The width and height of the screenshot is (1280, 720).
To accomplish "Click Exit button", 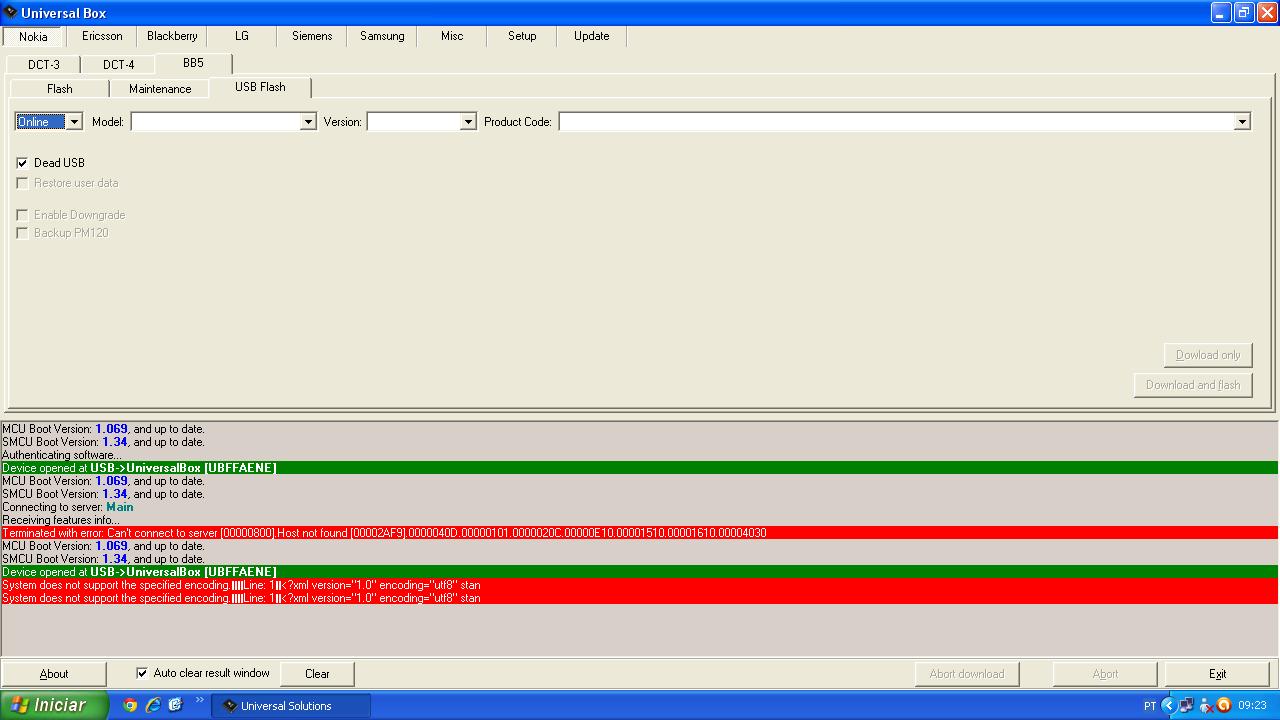I will tap(1217, 674).
